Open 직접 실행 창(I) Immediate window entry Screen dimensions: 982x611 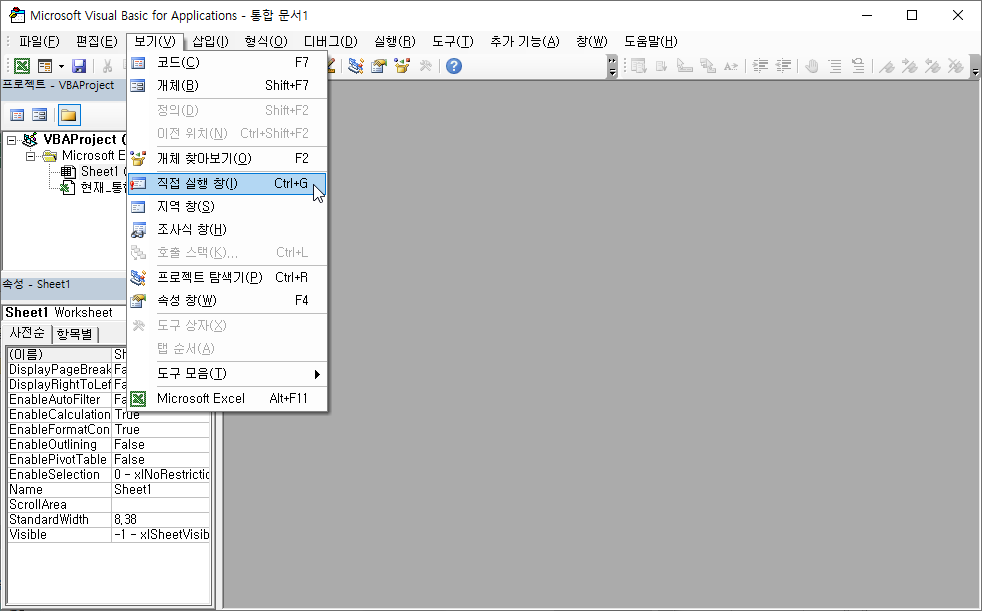click(227, 183)
